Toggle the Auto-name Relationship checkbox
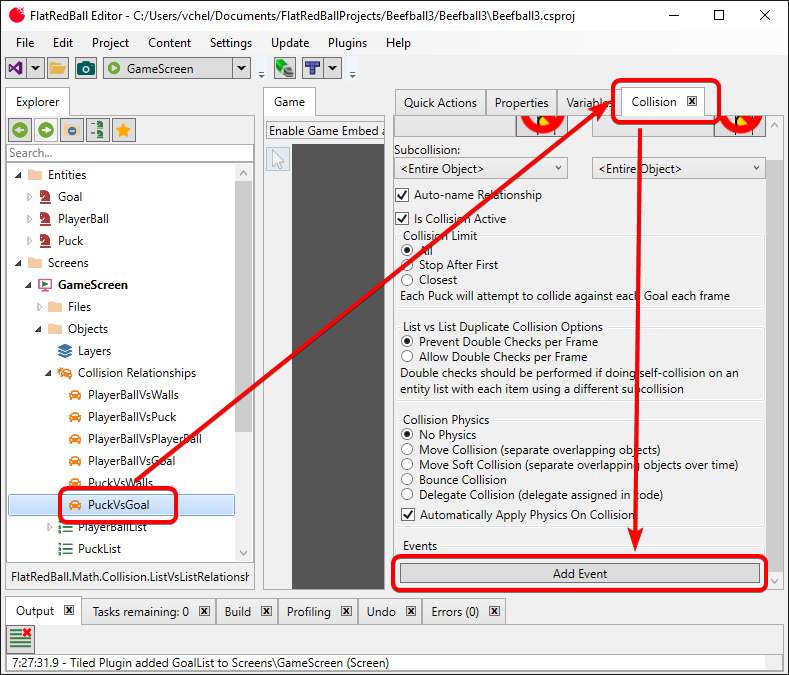789x675 pixels. tap(403, 195)
